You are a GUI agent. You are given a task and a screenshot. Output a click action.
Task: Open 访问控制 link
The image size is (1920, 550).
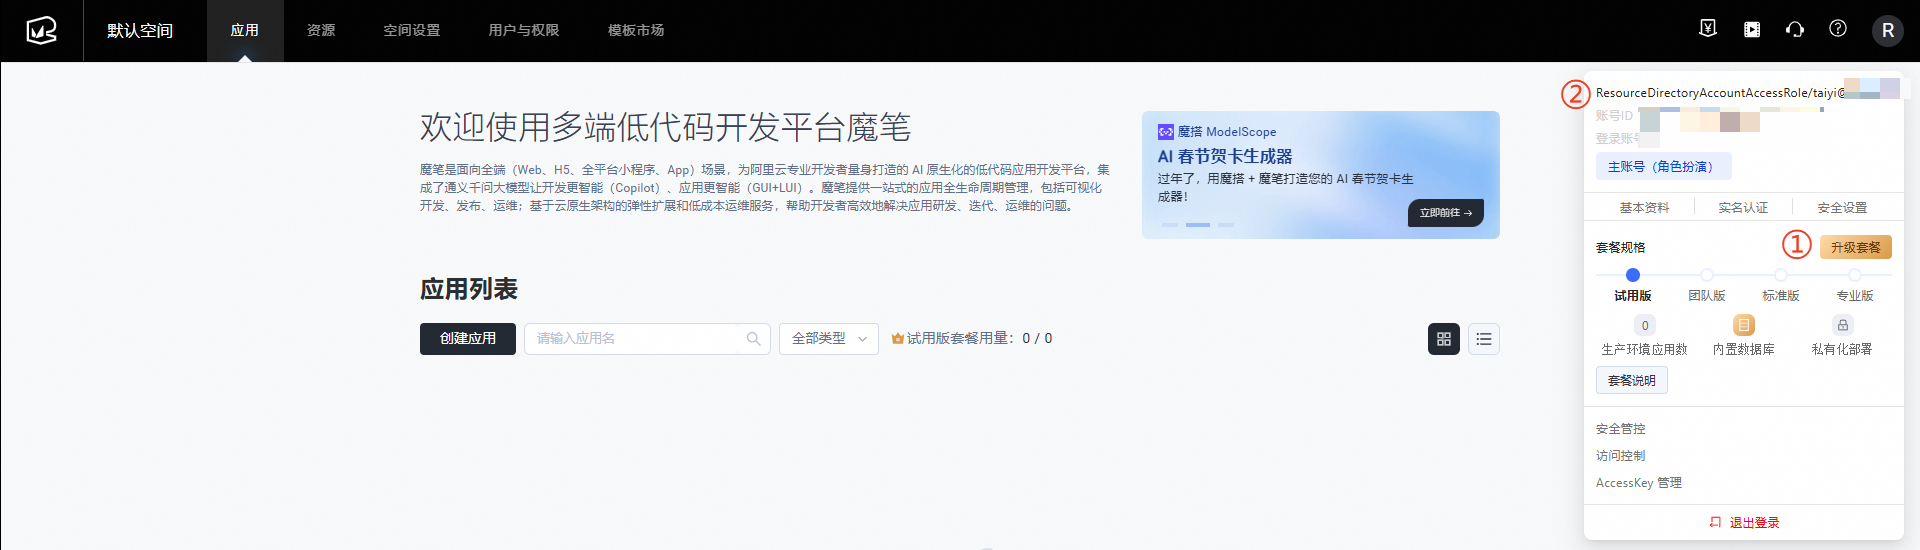point(1620,456)
